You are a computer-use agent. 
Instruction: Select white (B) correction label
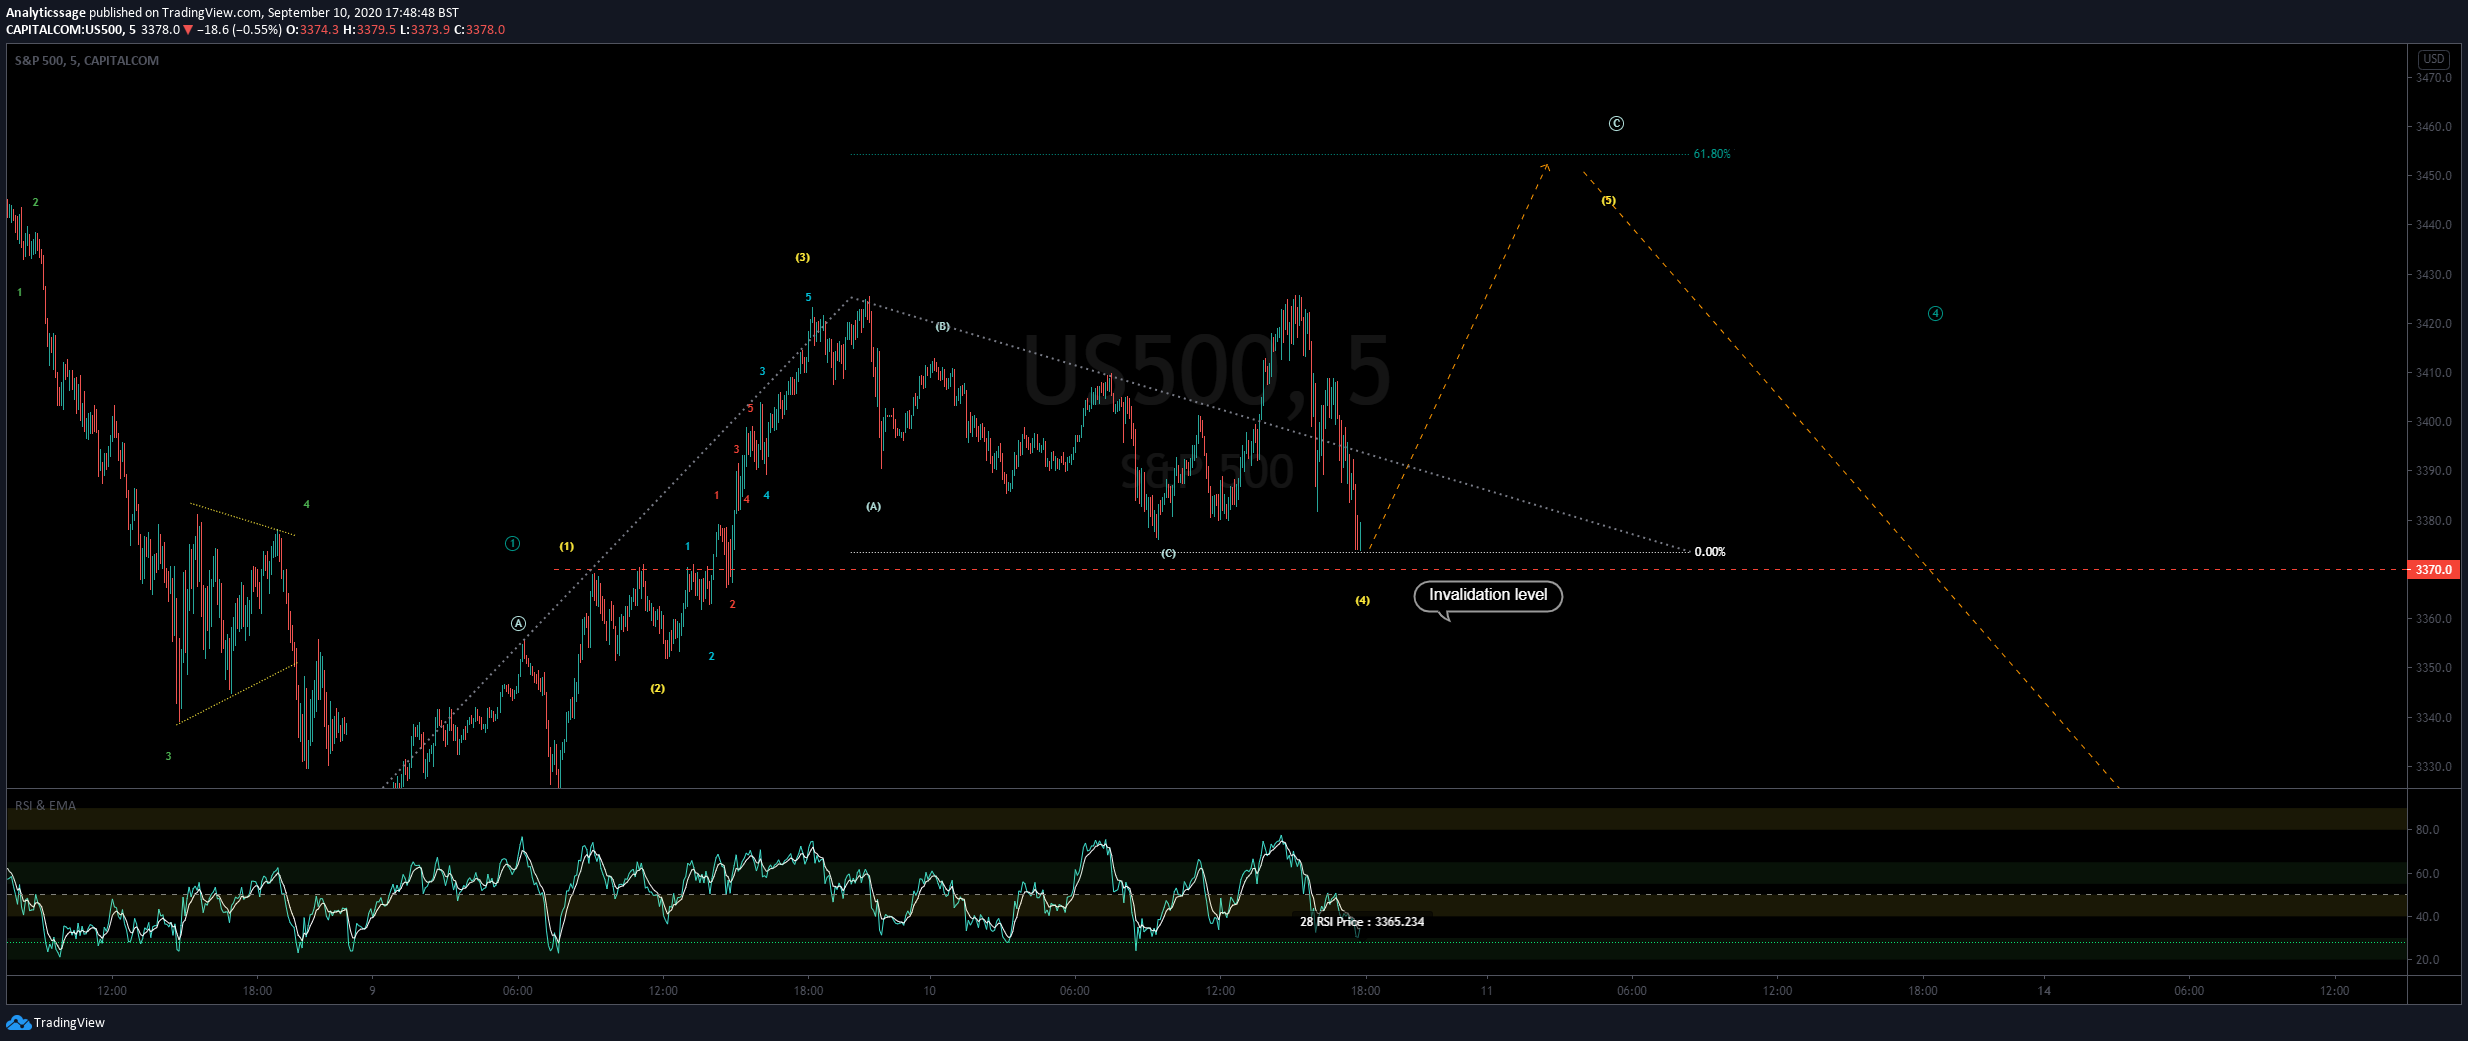[x=942, y=327]
